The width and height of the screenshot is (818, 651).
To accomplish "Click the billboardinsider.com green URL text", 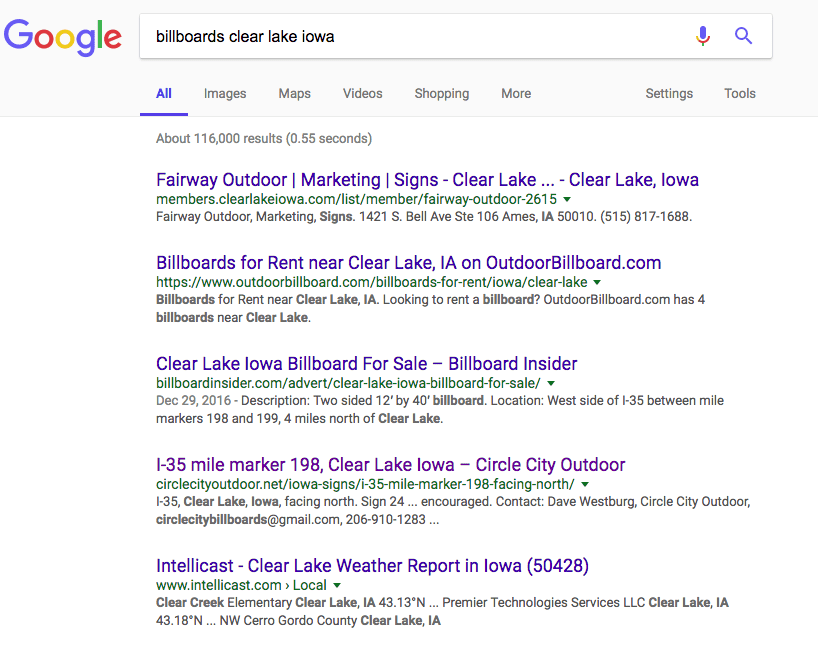I will tap(348, 383).
